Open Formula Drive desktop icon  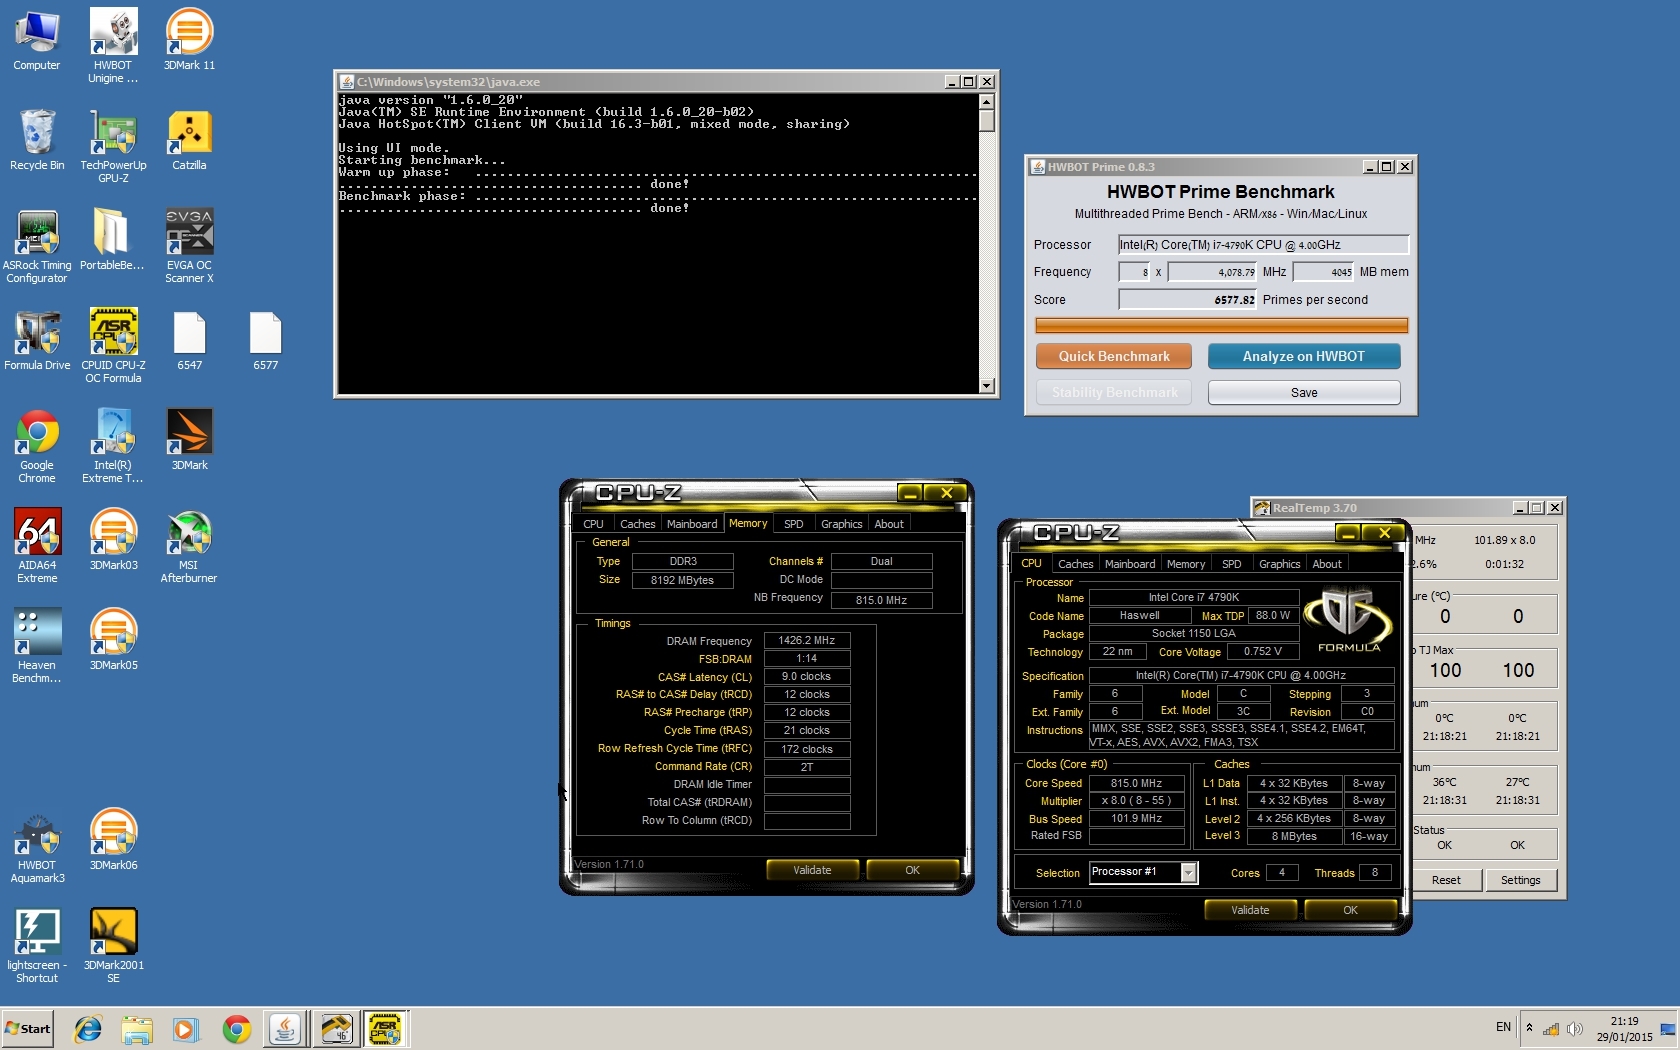click(37, 341)
